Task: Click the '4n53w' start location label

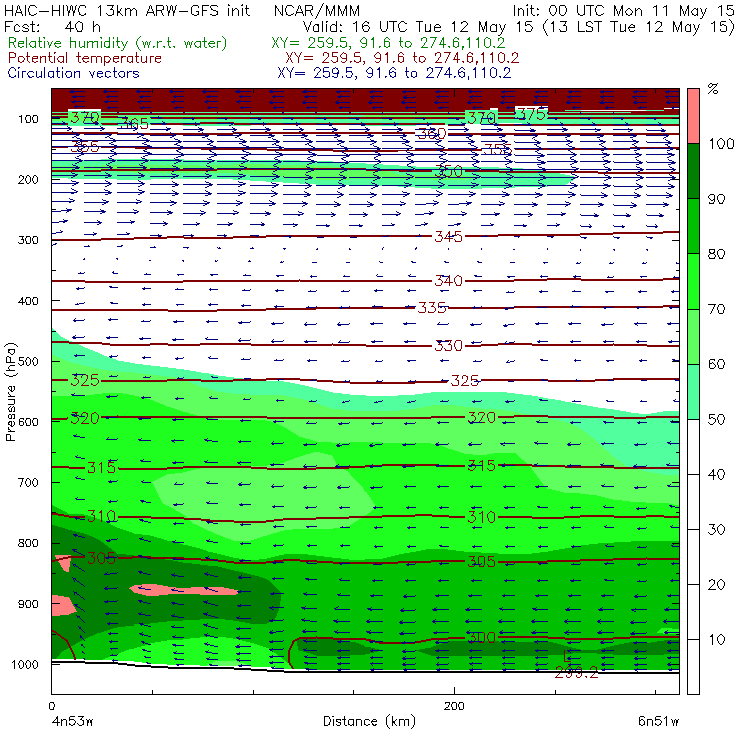Action: (x=72, y=722)
